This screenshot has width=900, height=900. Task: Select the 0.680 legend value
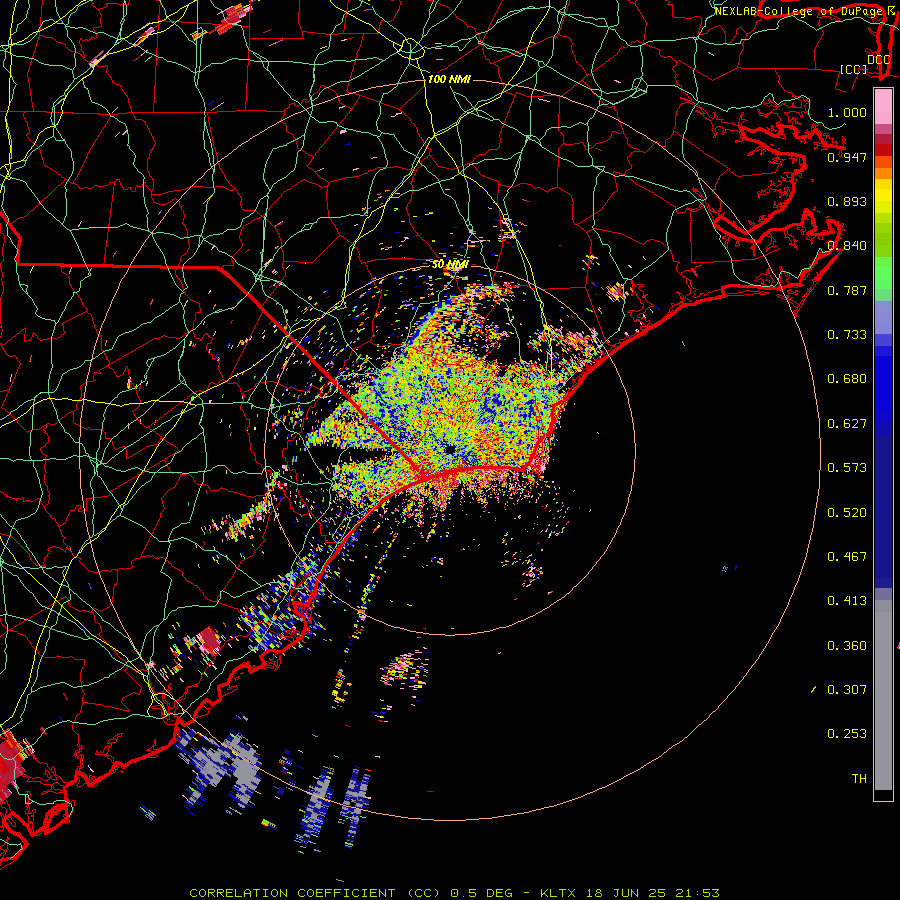[x=847, y=379]
